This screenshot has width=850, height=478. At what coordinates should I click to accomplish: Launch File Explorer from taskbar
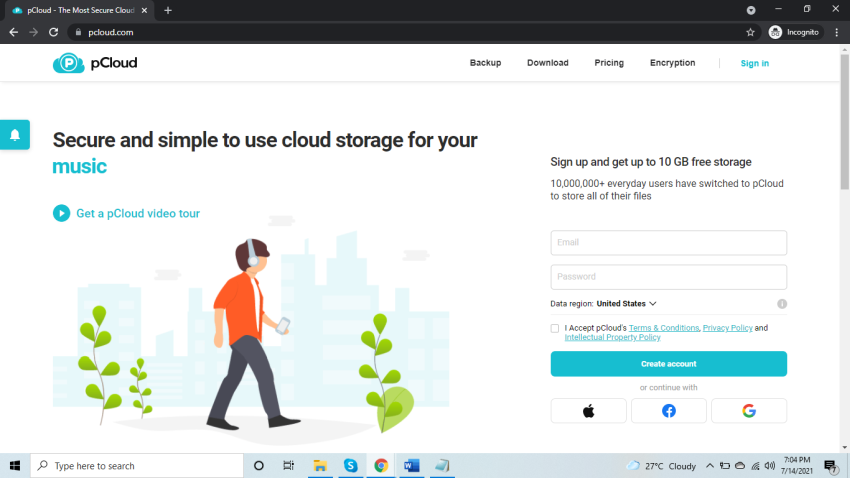click(320, 466)
